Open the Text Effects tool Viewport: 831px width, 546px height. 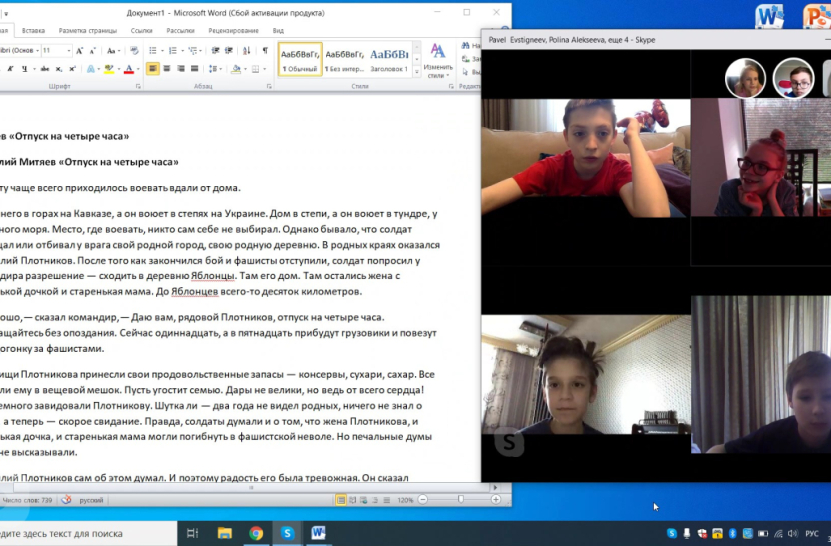(91, 69)
